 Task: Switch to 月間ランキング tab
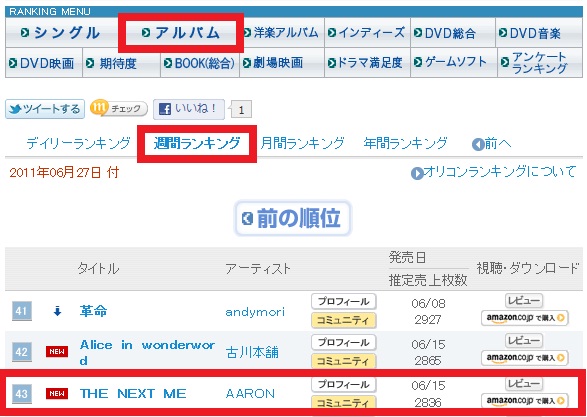[x=302, y=143]
